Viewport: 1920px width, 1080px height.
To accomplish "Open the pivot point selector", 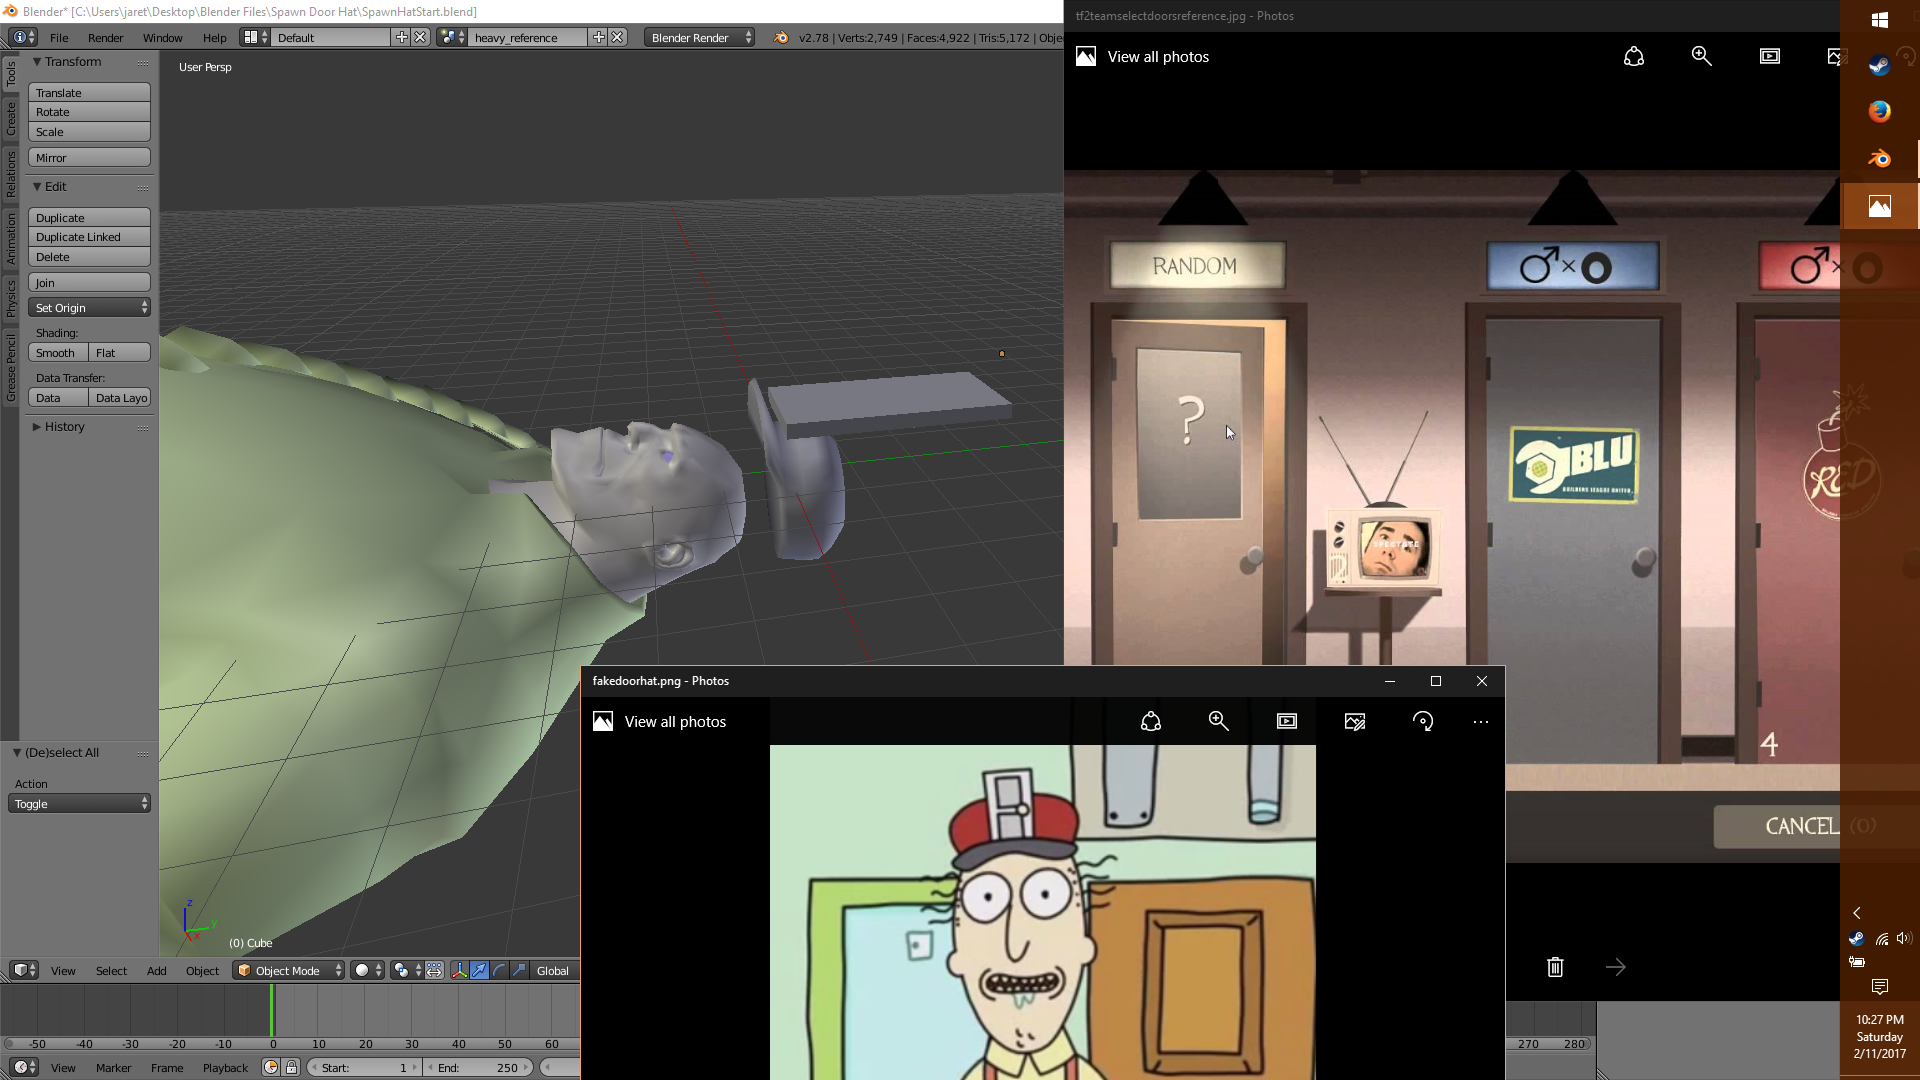I will point(407,970).
